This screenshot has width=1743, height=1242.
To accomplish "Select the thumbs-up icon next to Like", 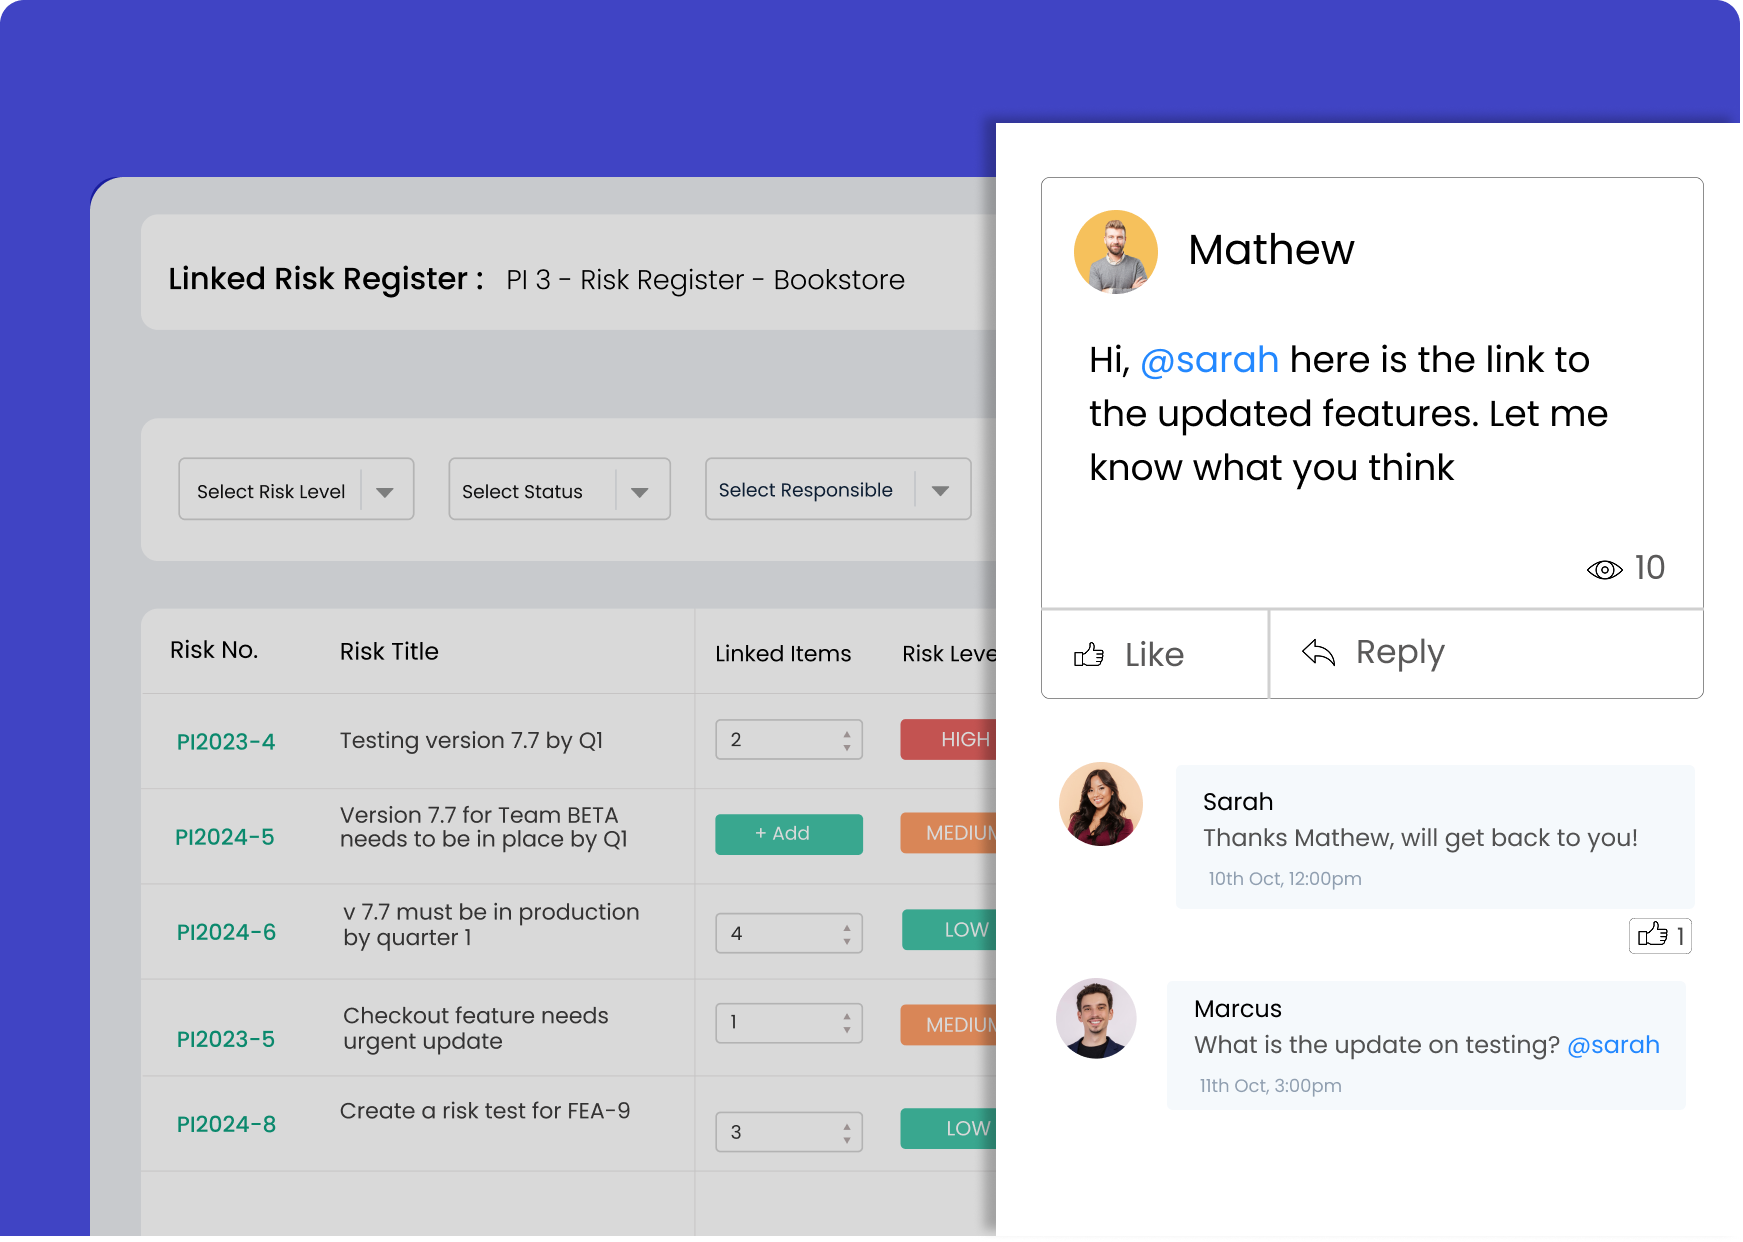I will point(1089,654).
